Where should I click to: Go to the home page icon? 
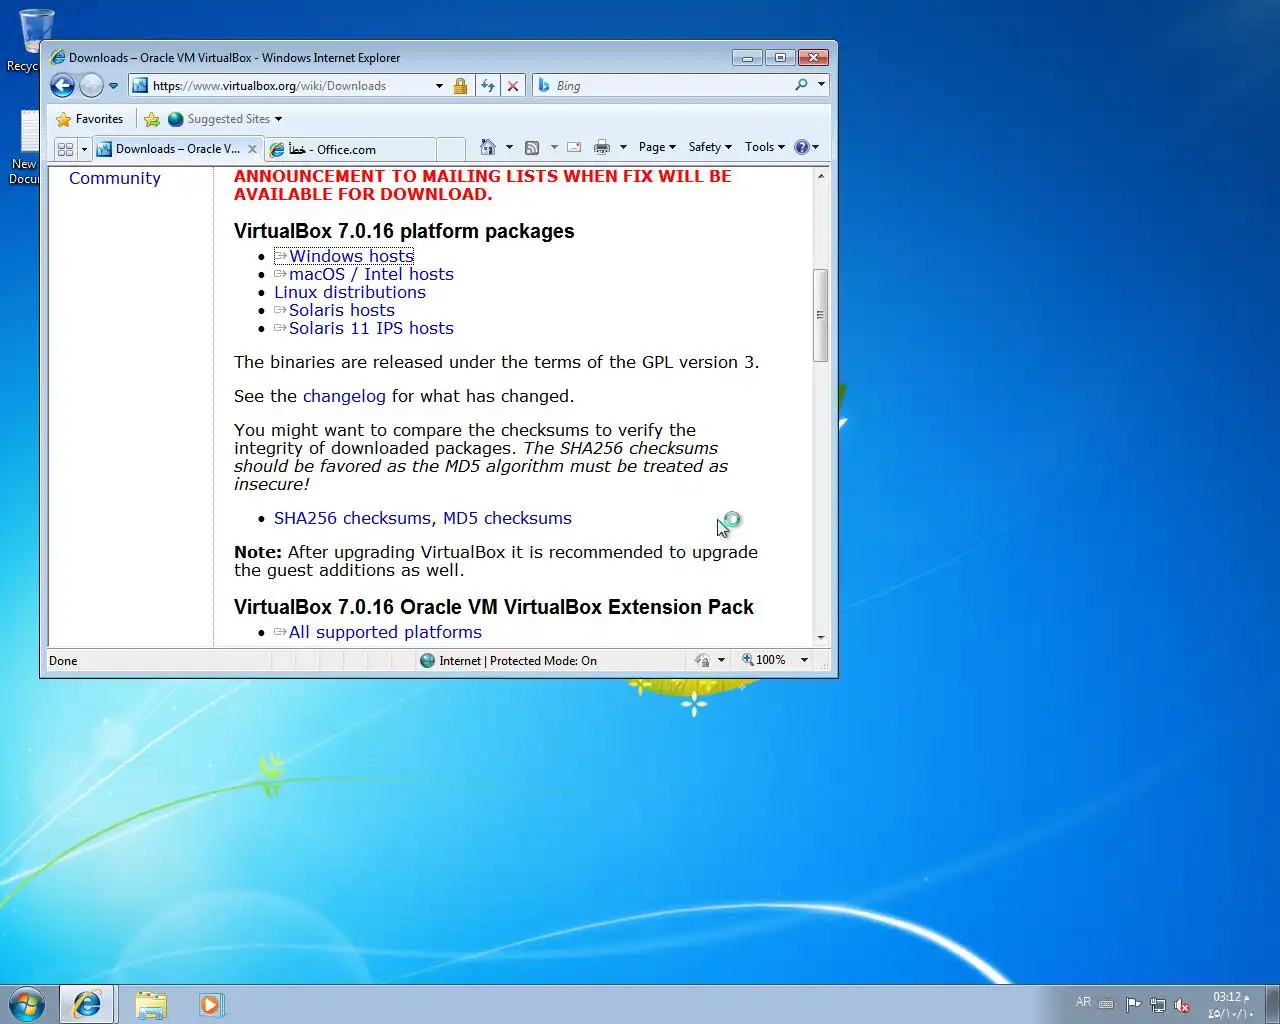[x=488, y=147]
